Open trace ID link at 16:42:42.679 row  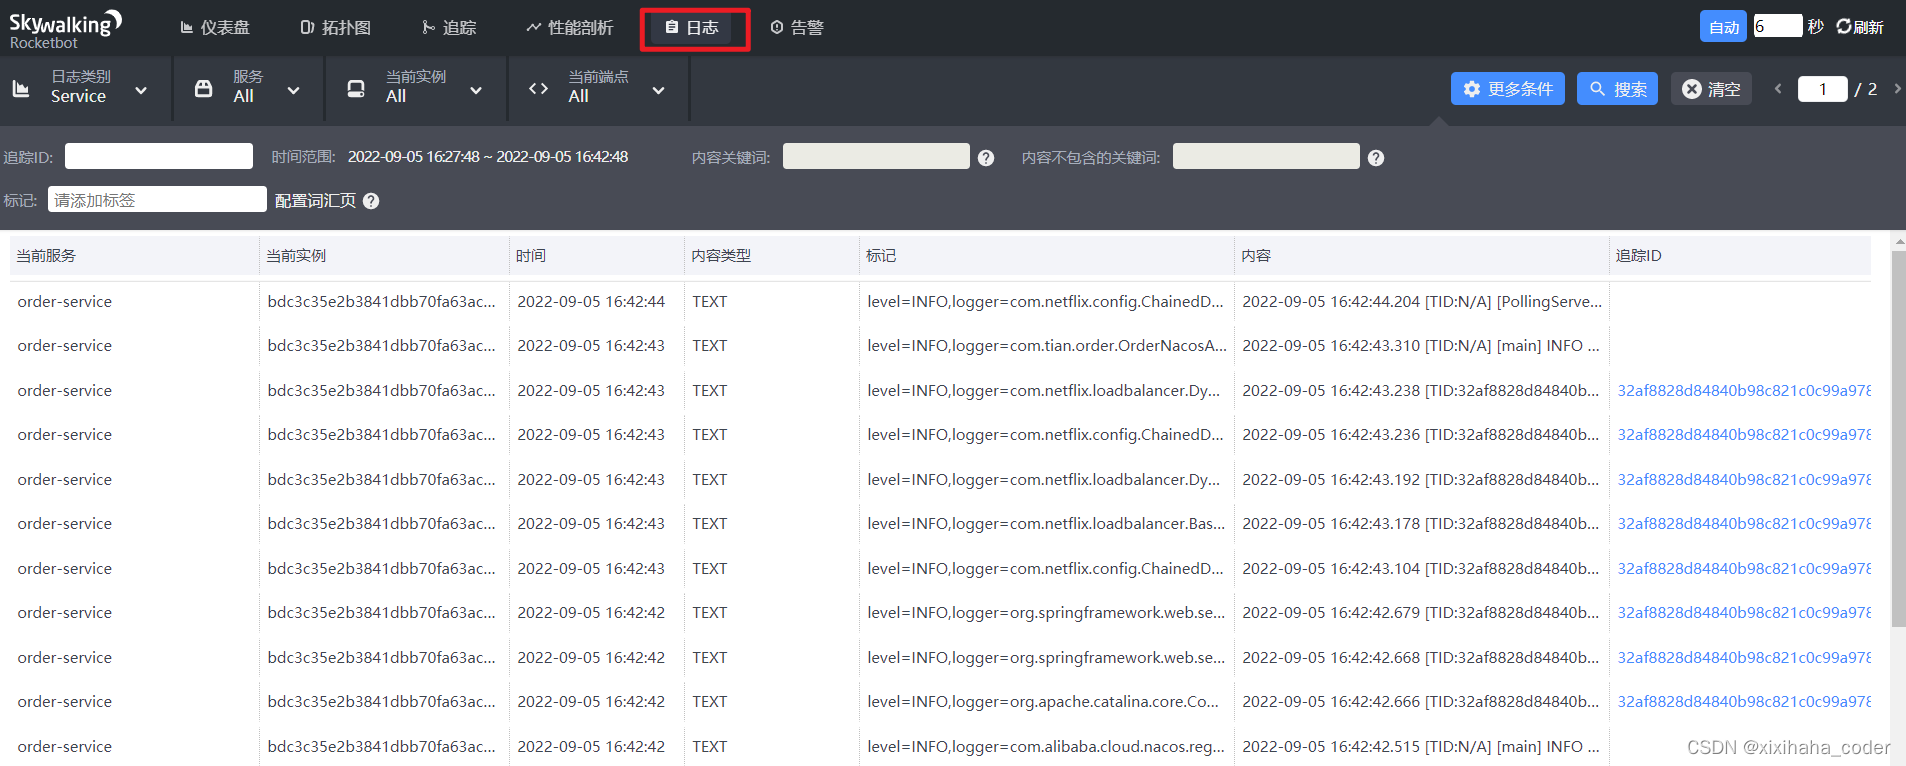click(x=1744, y=612)
